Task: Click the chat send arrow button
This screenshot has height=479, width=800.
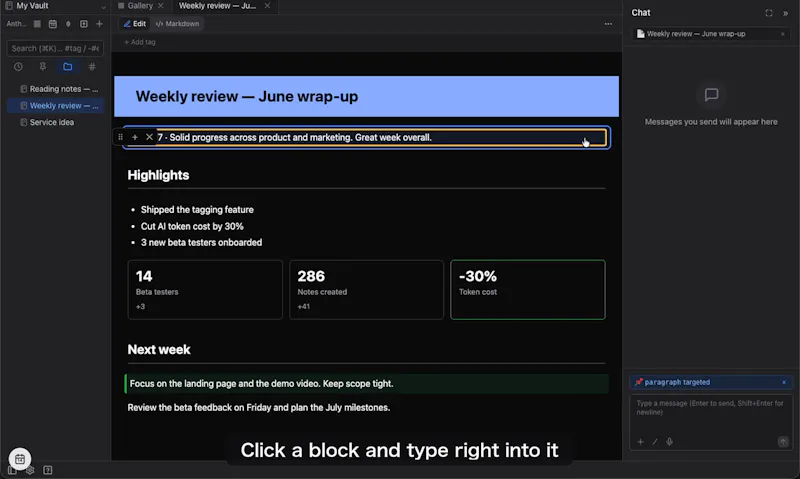Action: click(x=783, y=442)
